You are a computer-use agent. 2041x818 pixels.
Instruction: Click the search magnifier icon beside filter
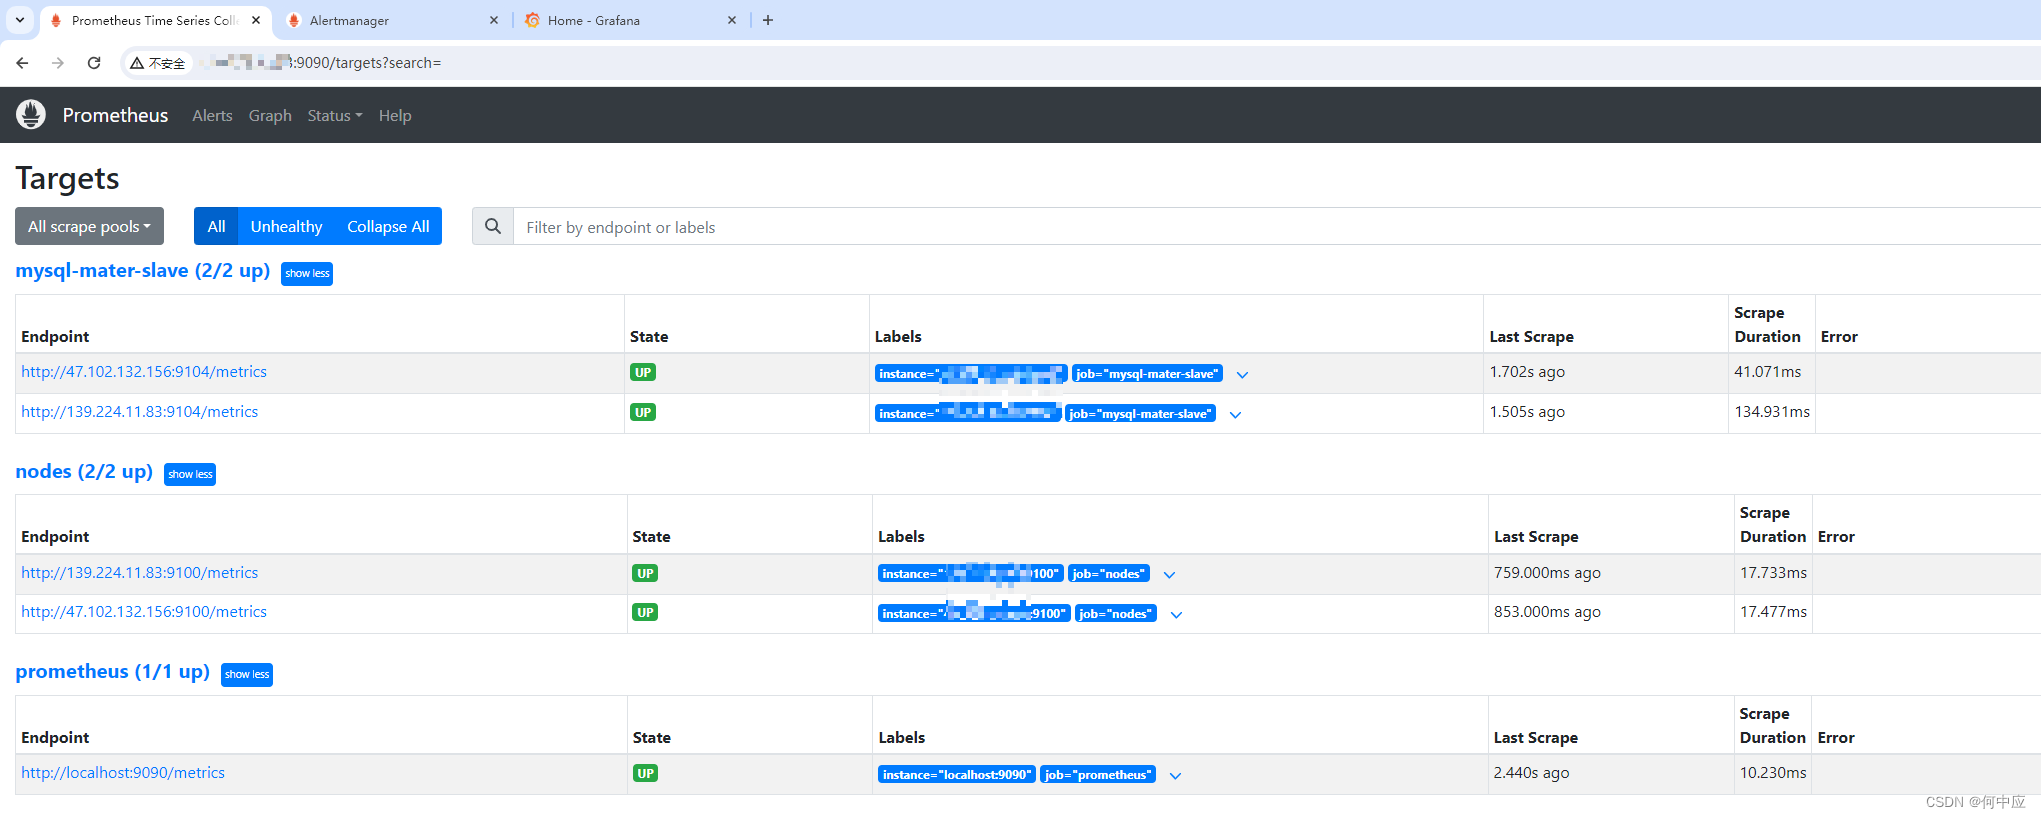pyautogui.click(x=493, y=227)
